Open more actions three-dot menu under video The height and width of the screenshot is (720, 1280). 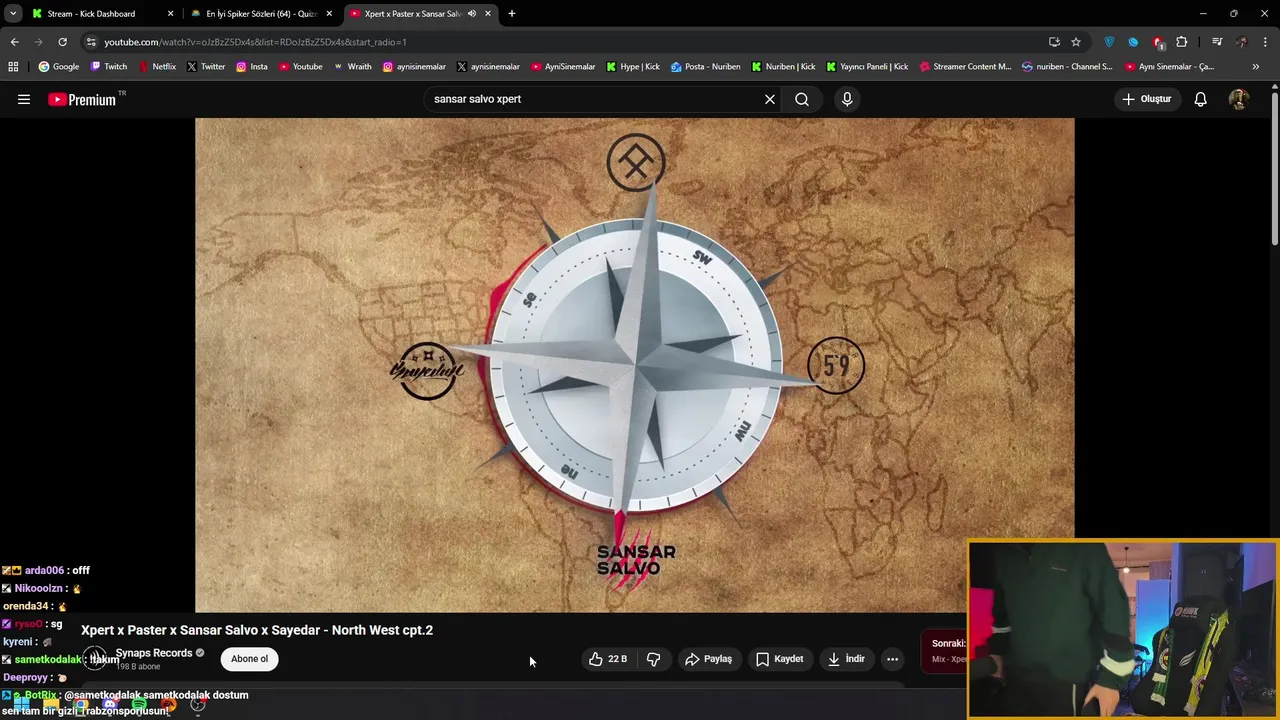click(892, 659)
